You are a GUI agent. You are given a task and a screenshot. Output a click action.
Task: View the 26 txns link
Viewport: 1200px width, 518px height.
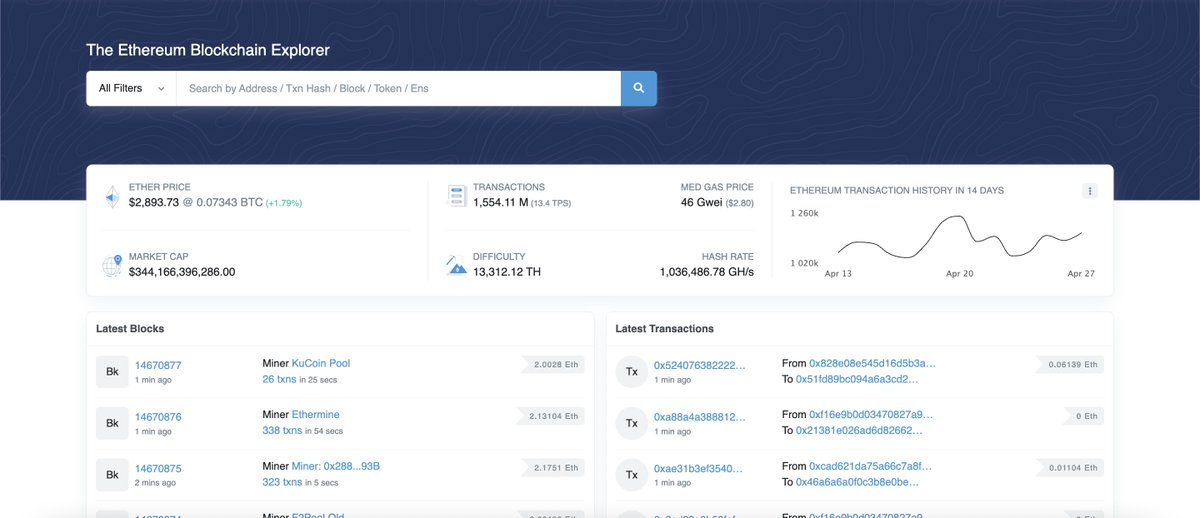tap(282, 379)
